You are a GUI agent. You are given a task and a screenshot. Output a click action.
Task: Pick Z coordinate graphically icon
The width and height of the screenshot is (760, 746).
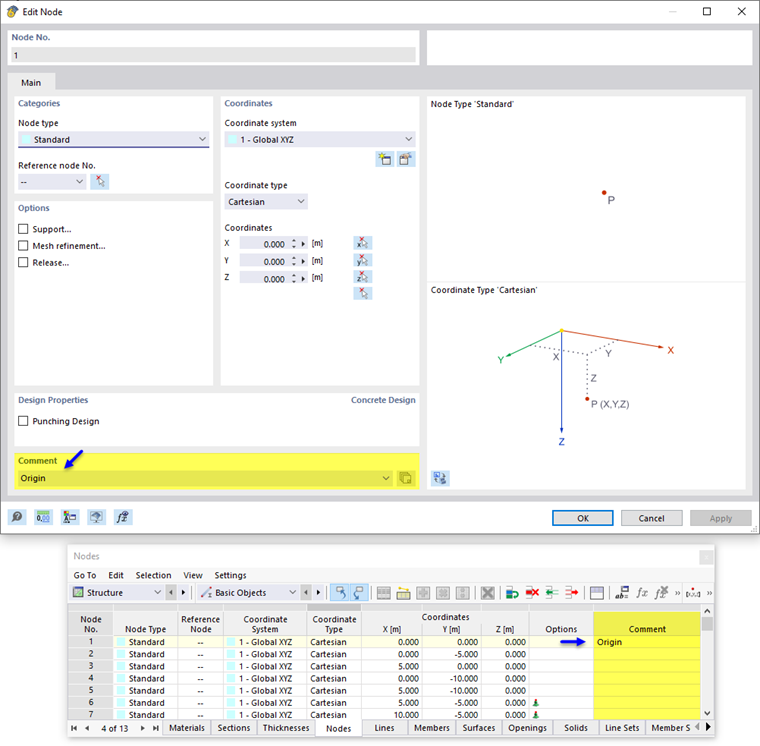(x=363, y=277)
